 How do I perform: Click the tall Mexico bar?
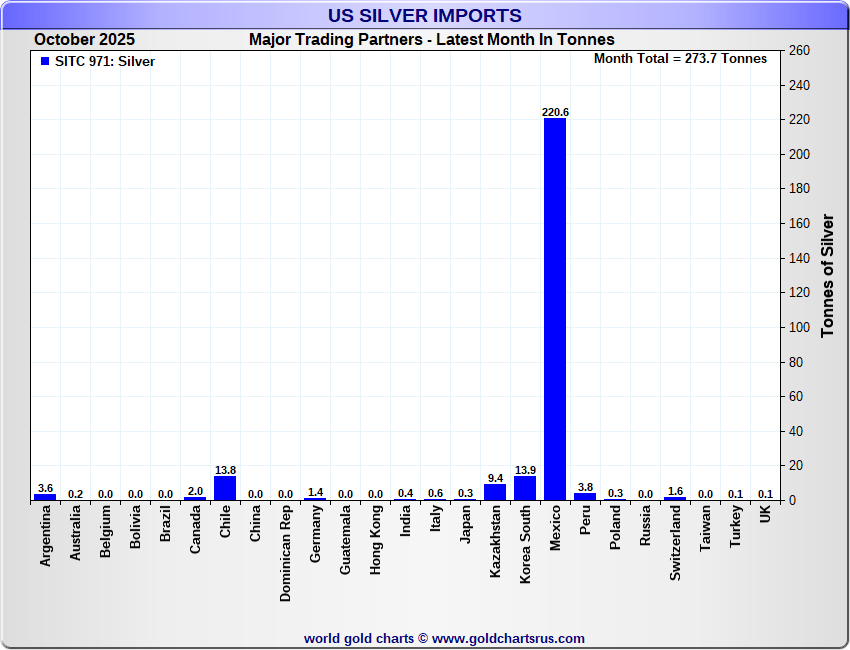(x=555, y=310)
